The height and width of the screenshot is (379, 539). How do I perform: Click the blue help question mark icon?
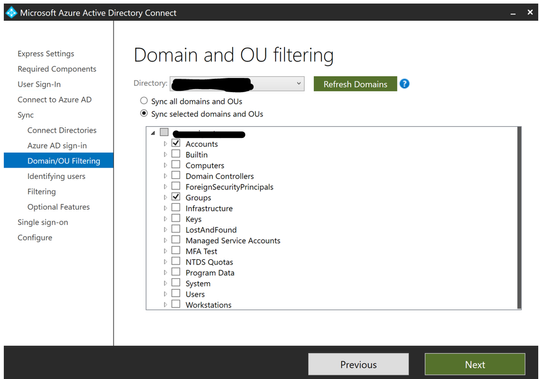pyautogui.click(x=405, y=84)
